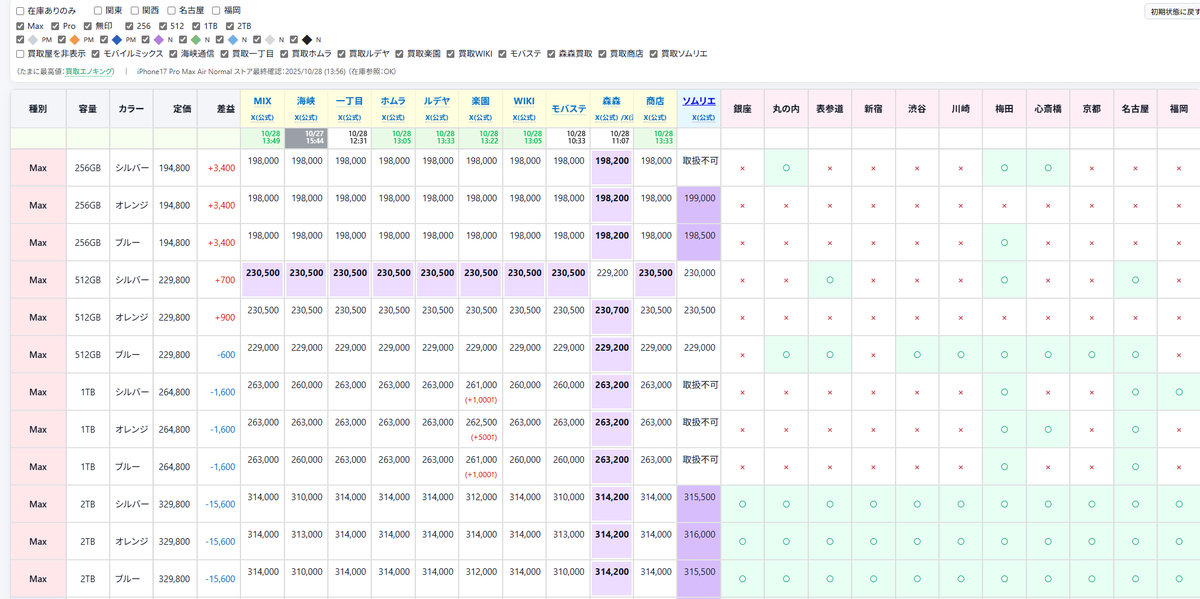
Task: Uncheck the 256 capacity filter
Action: [x=129, y=26]
